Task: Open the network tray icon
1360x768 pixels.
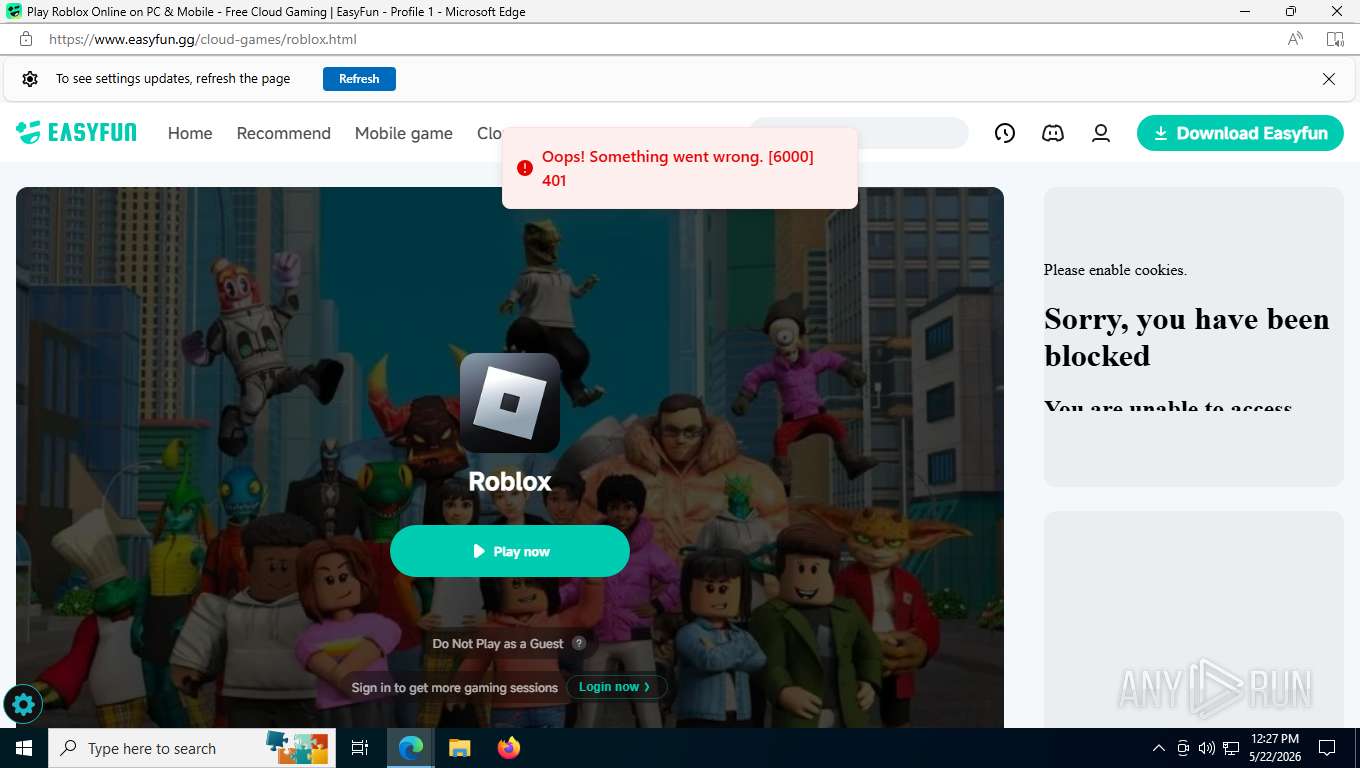Action: coord(1231,748)
